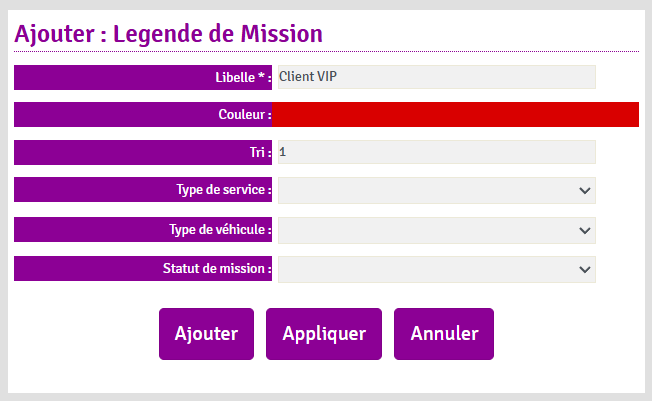Click the chevron arrow for Type de service
This screenshot has width=652, height=401.
[585, 190]
